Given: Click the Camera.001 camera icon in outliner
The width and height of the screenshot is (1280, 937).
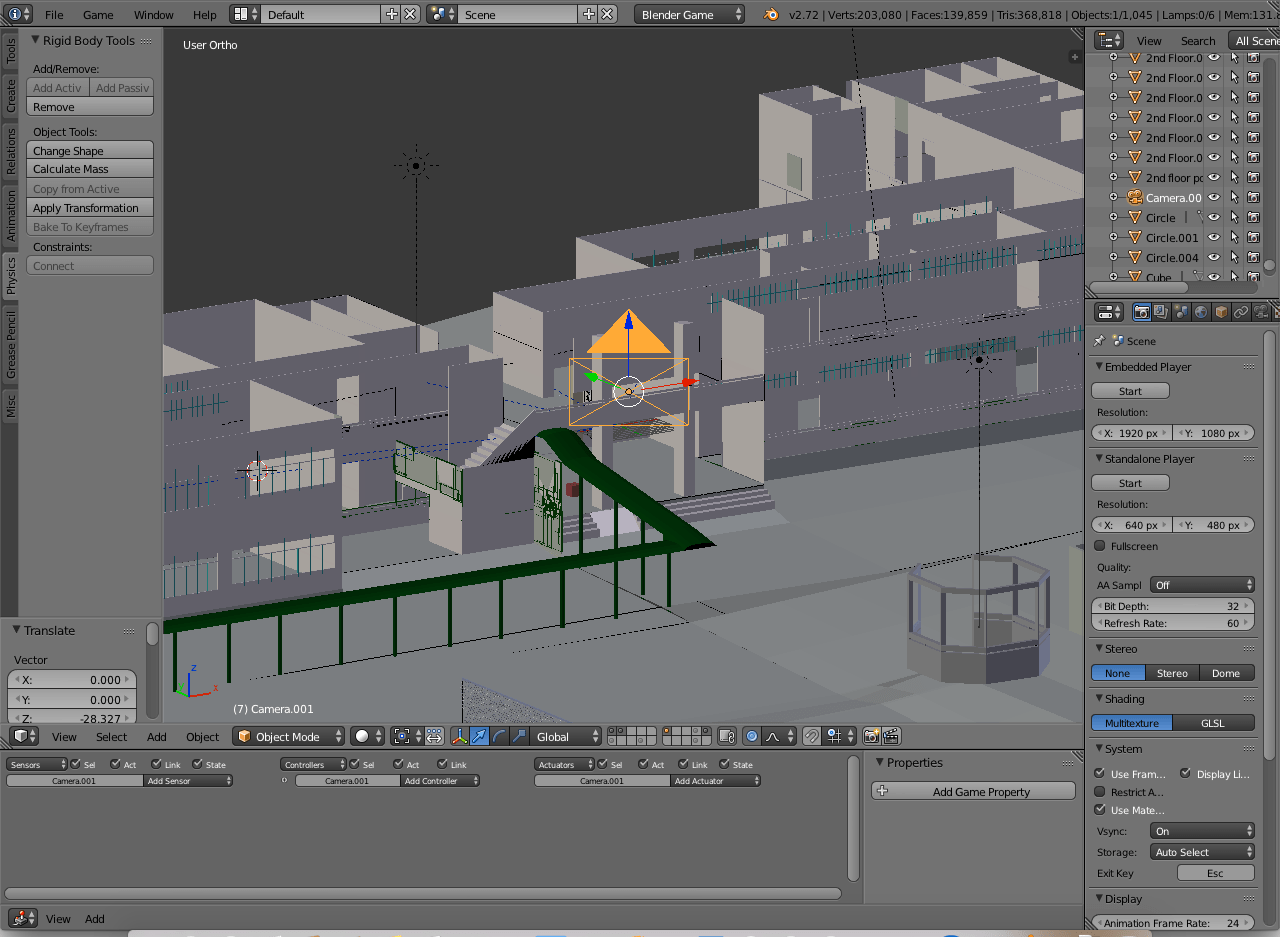Looking at the screenshot, I should click(x=1135, y=198).
